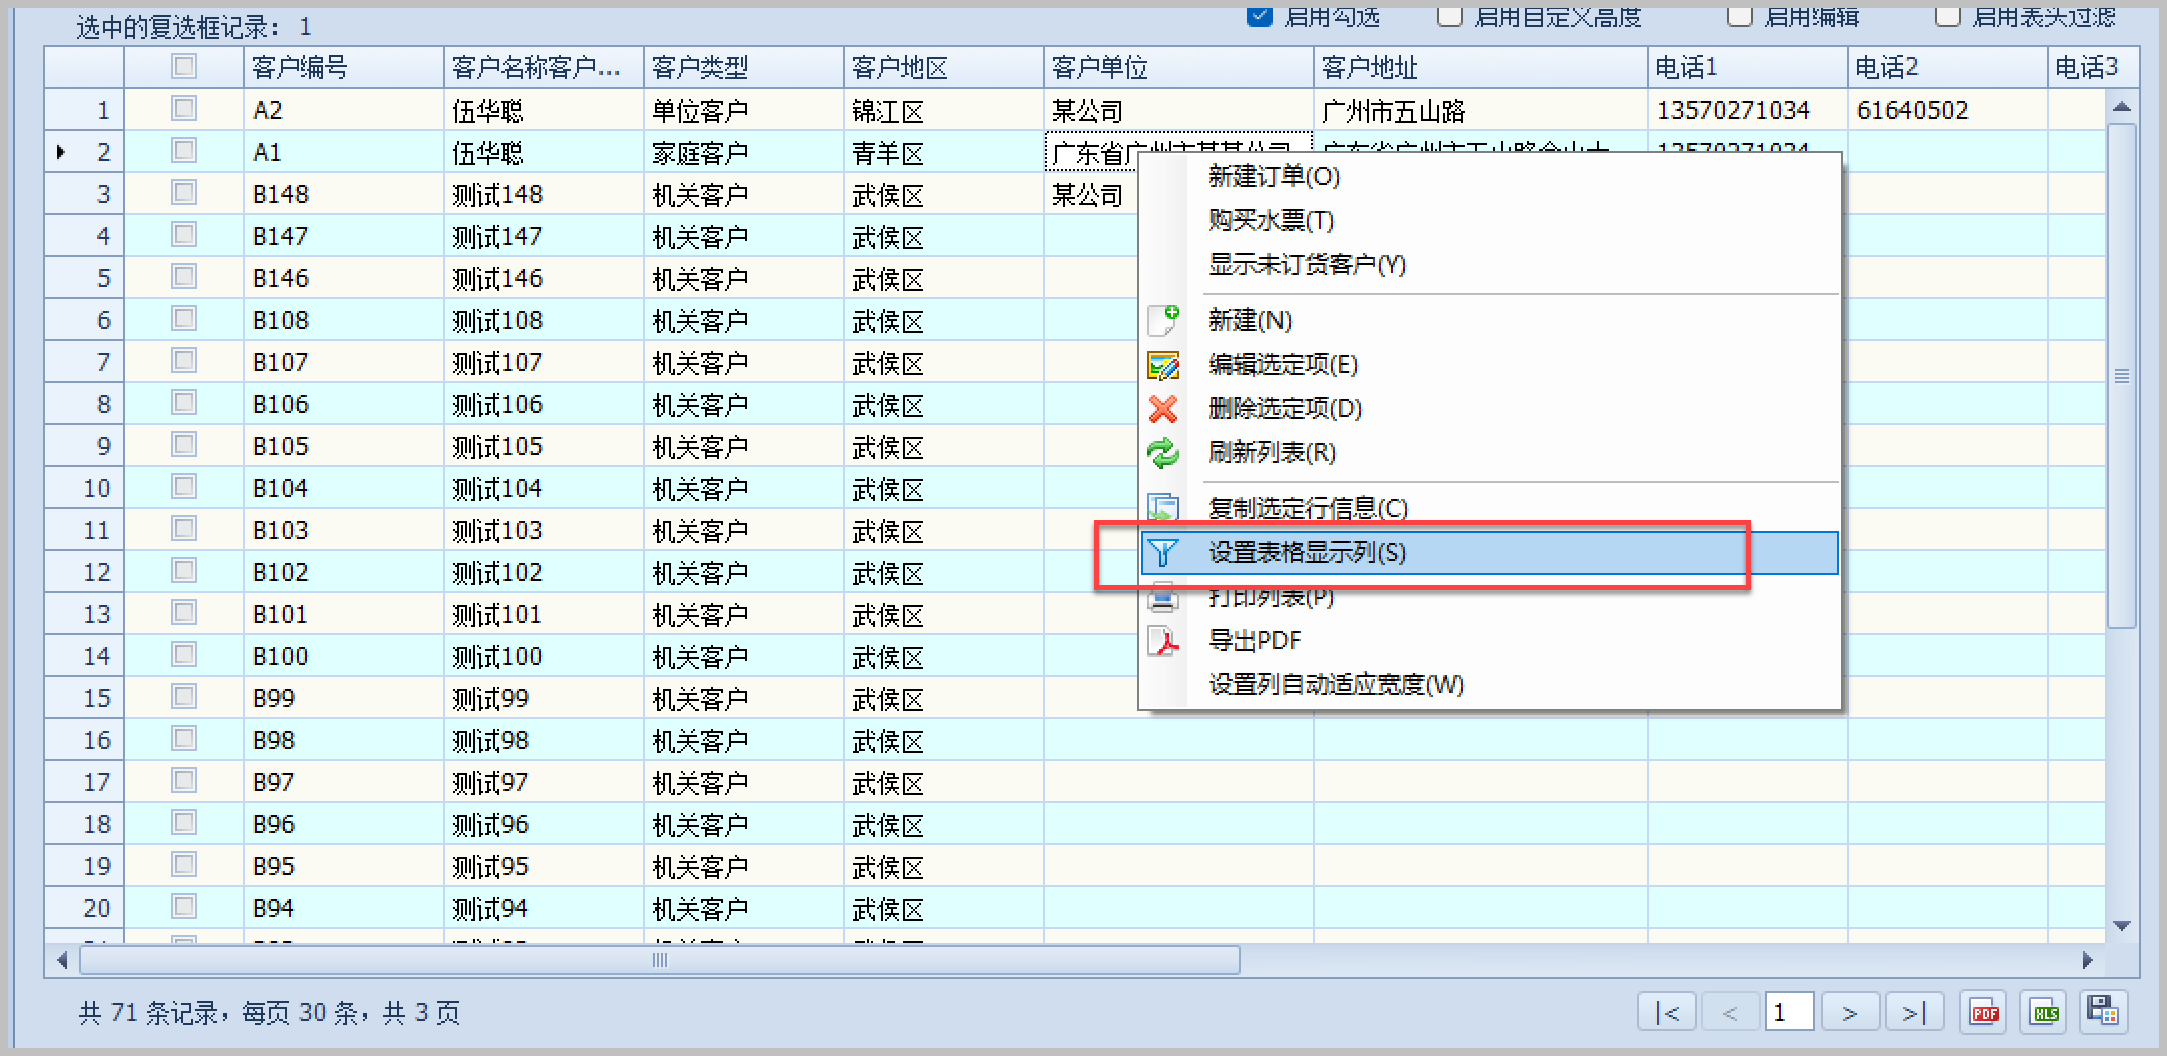Disable the 启用勾选 checkbox

point(1260,15)
